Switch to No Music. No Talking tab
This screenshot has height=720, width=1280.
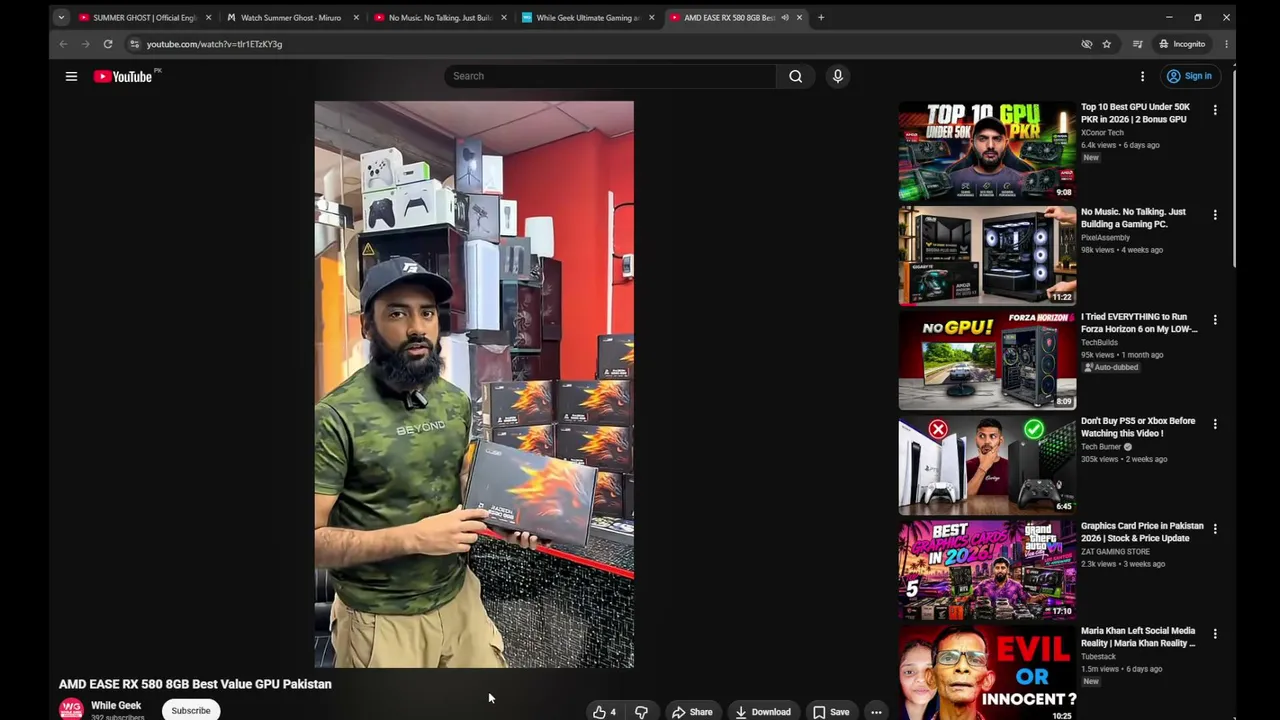coord(439,17)
